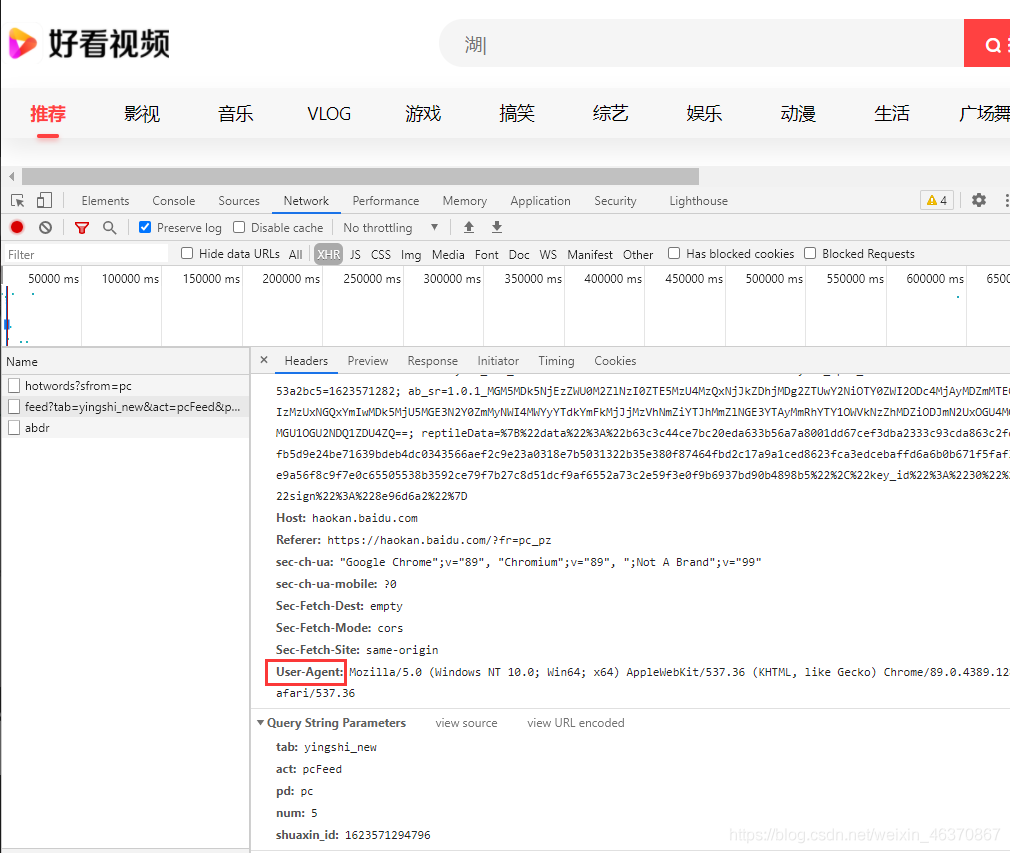Tick checkbox beside abdr request
1010x853 pixels.
[x=14, y=428]
